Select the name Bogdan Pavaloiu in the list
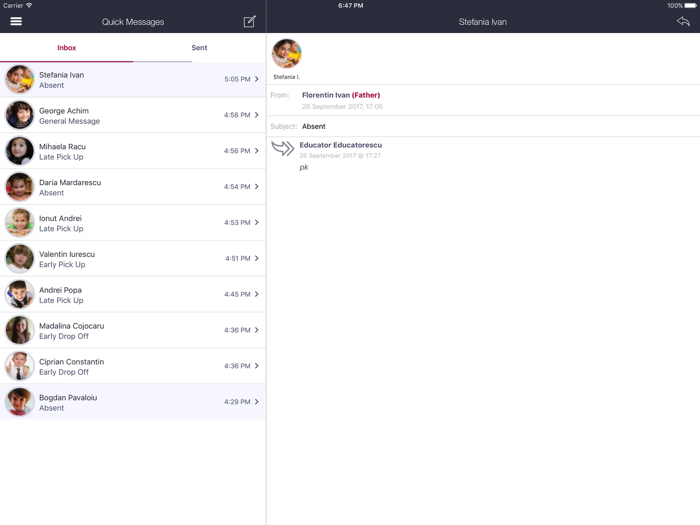The height and width of the screenshot is (525, 700). pyautogui.click(x=68, y=398)
